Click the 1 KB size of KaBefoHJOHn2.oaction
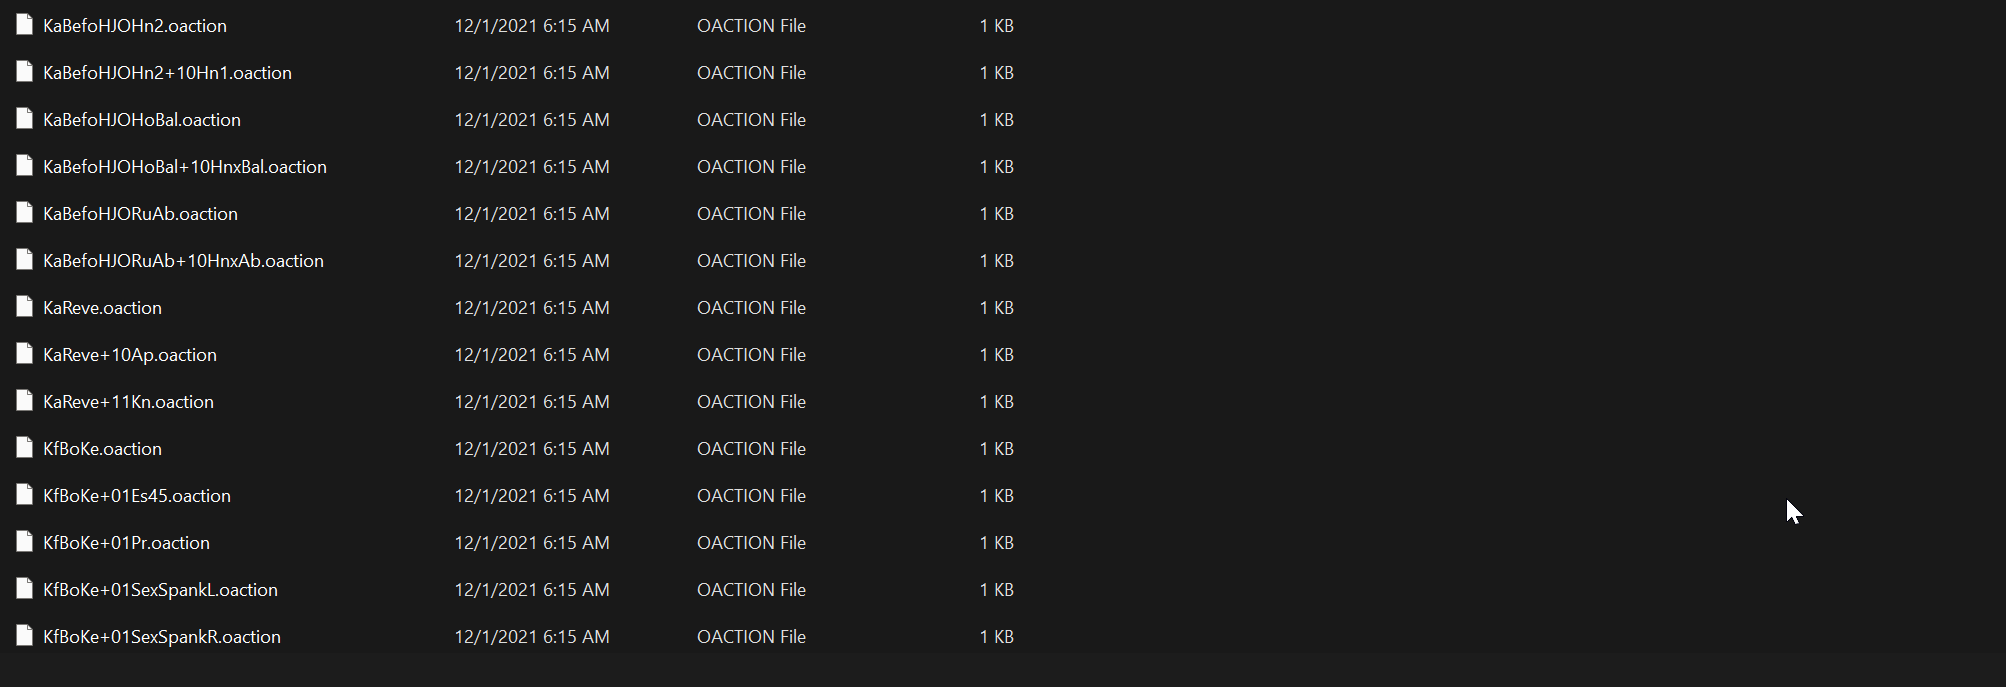 997,26
